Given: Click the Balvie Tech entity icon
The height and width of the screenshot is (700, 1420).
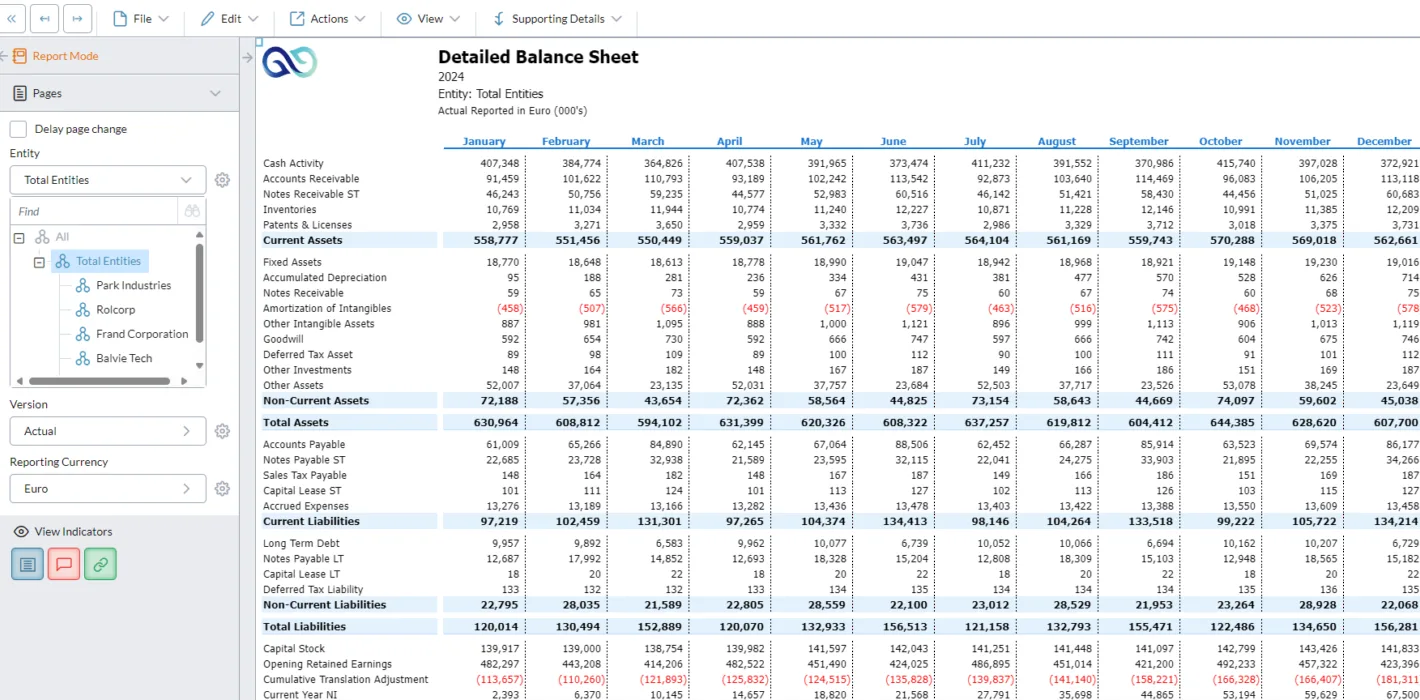Looking at the screenshot, I should click(x=84, y=358).
